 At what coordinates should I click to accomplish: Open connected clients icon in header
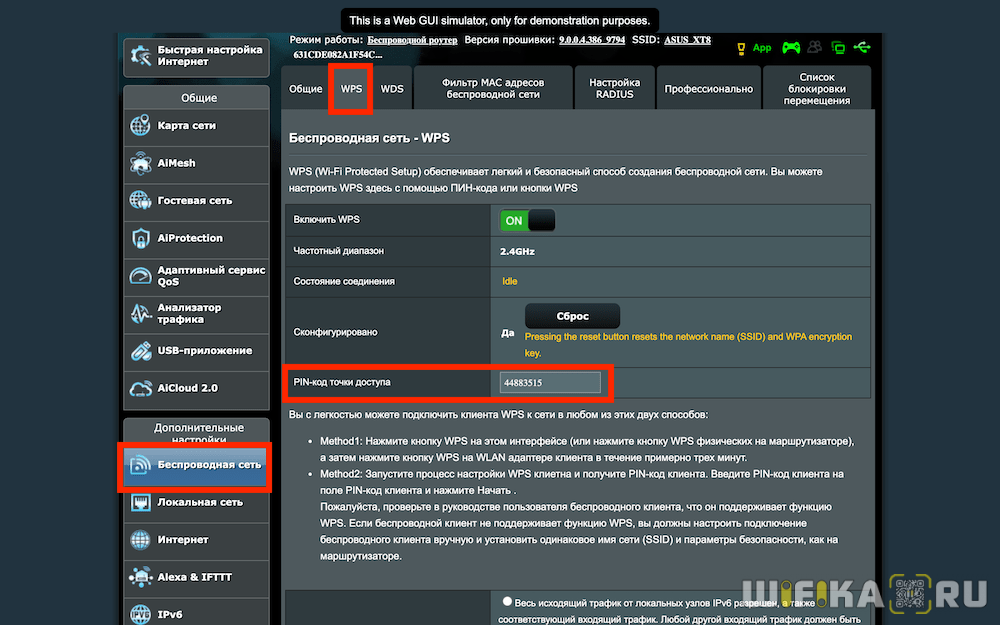click(x=815, y=47)
